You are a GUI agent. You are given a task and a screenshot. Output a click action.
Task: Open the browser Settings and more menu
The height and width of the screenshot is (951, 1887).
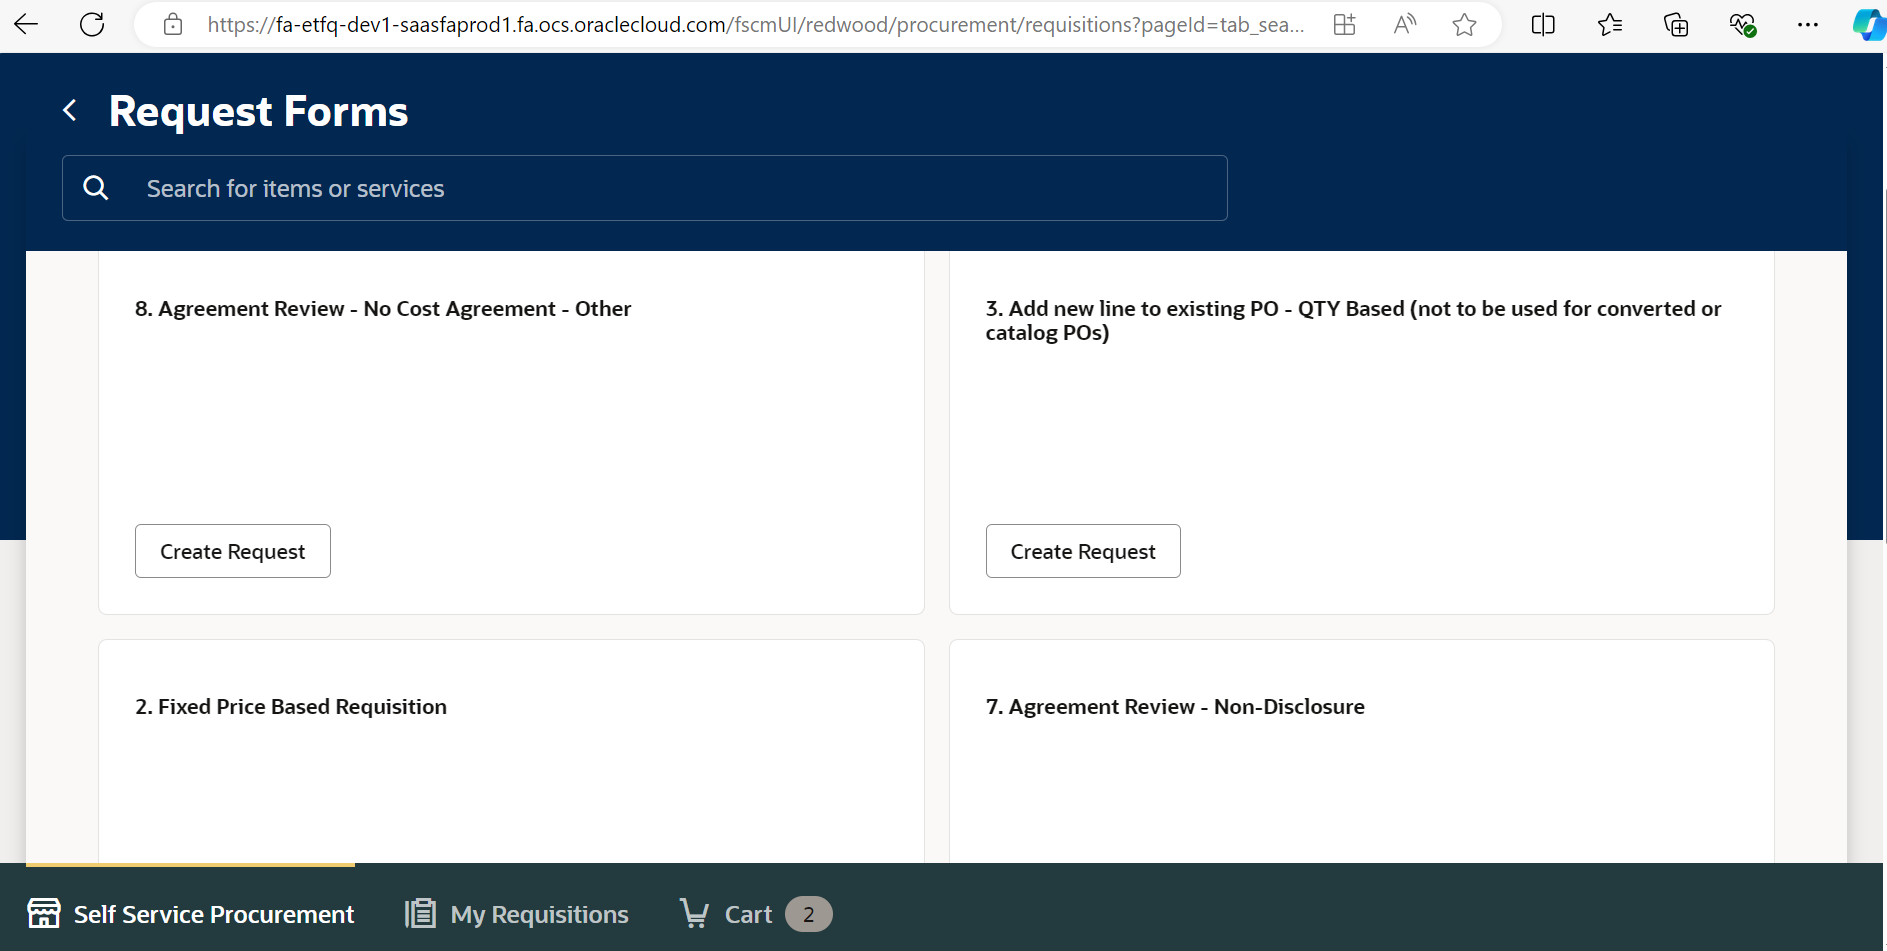pyautogui.click(x=1808, y=25)
